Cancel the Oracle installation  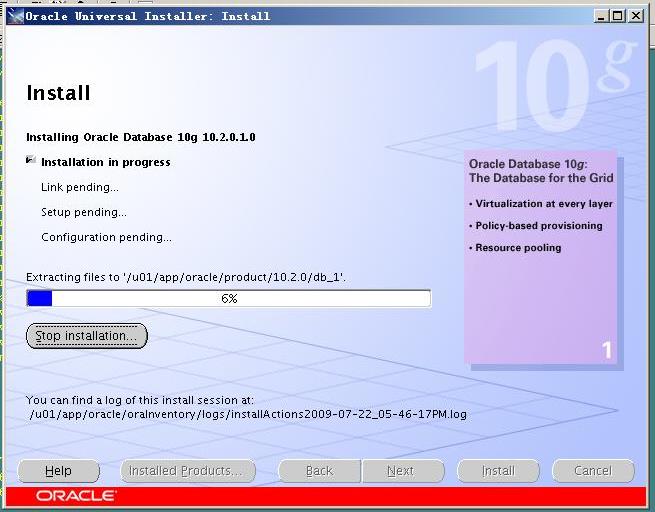(593, 471)
